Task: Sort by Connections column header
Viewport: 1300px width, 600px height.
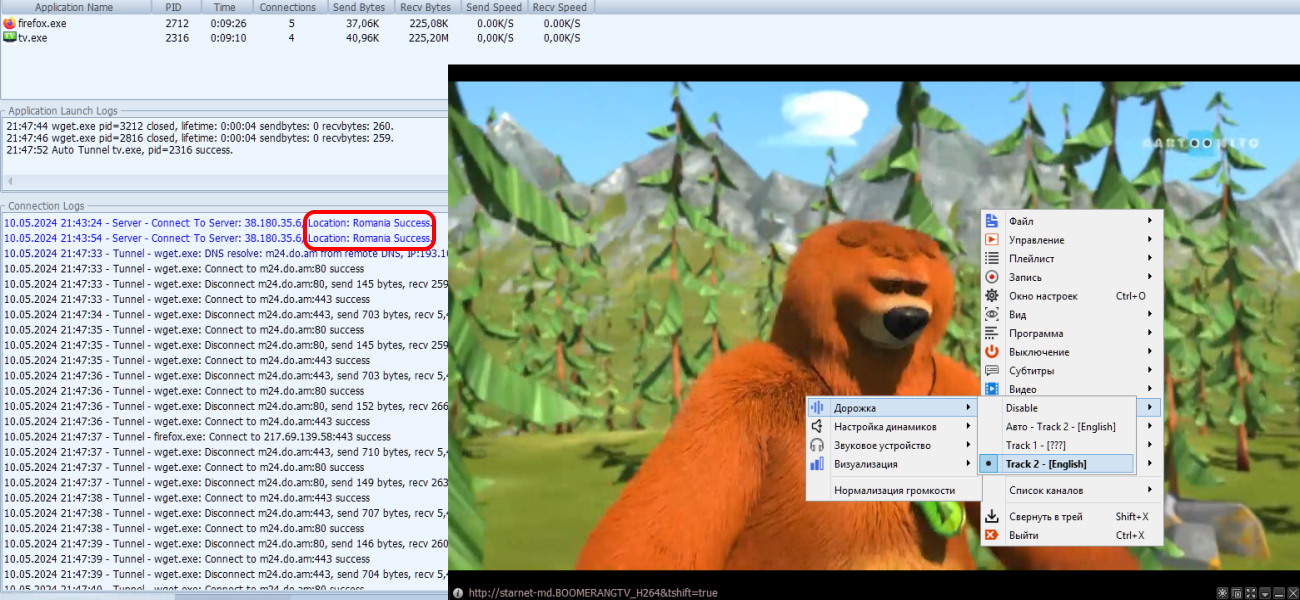Action: 288,7
